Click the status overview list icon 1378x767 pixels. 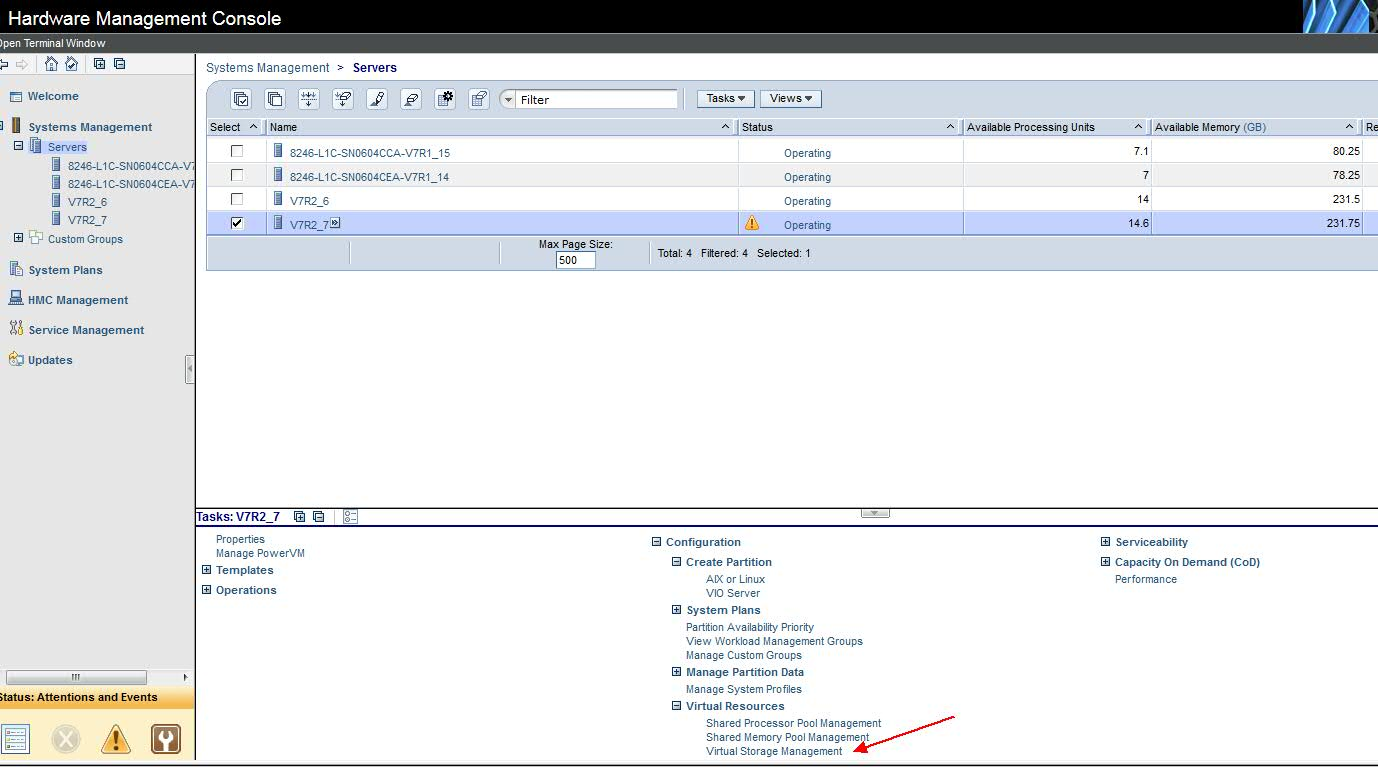(16, 740)
